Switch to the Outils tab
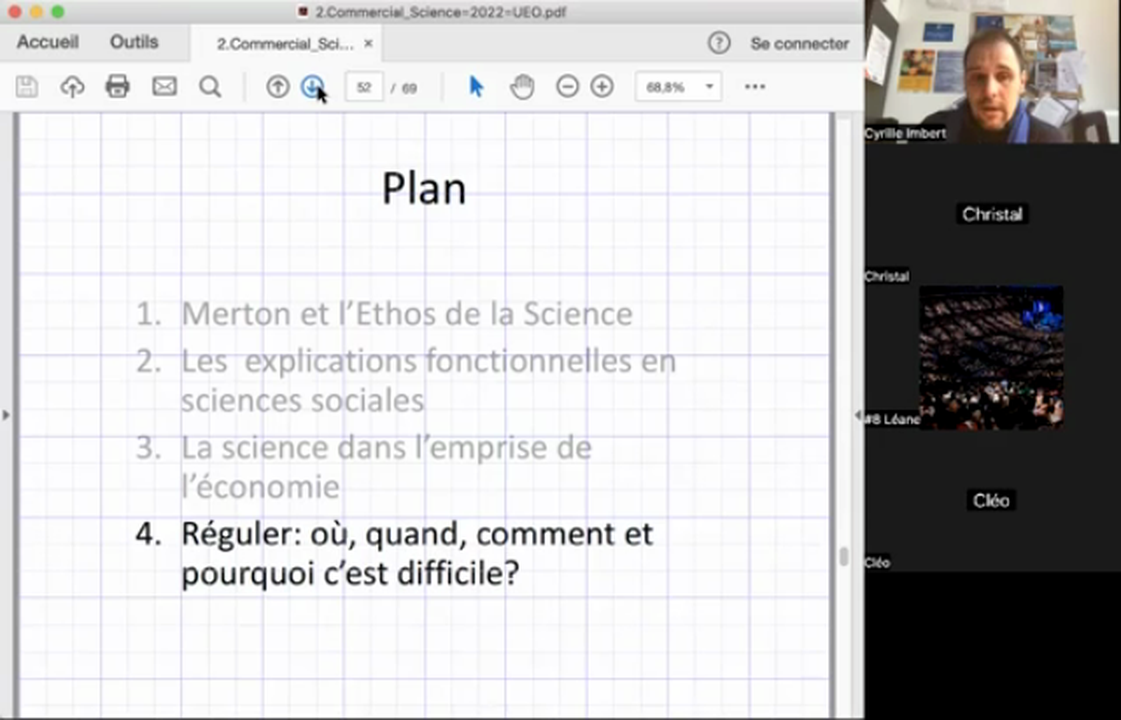1121x720 pixels. (133, 42)
